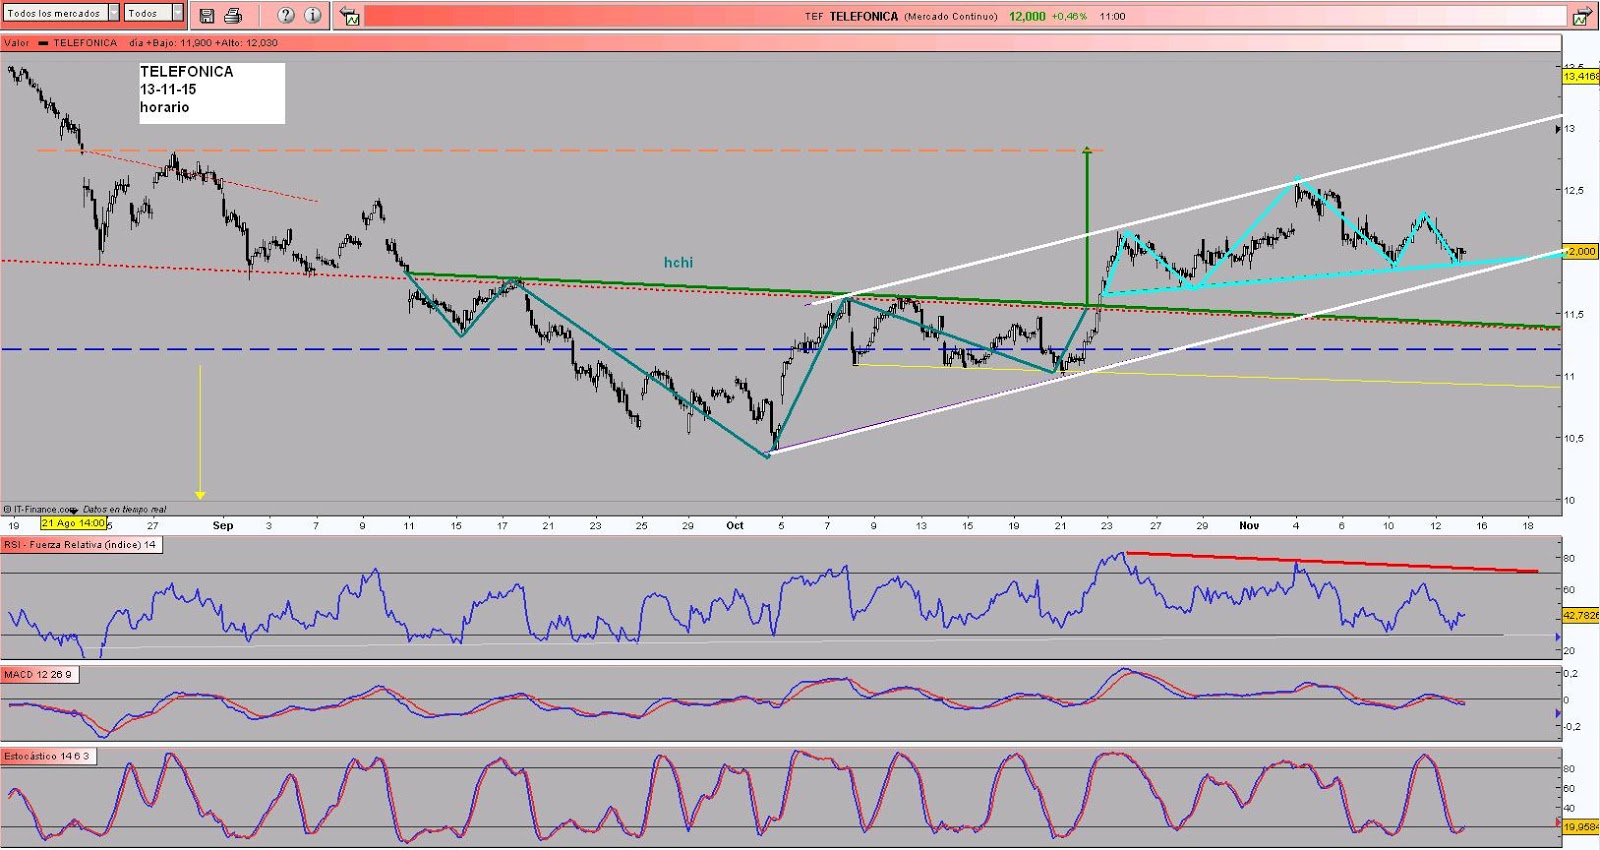Open help via the question mark icon
This screenshot has height=850, width=1600.
click(286, 15)
